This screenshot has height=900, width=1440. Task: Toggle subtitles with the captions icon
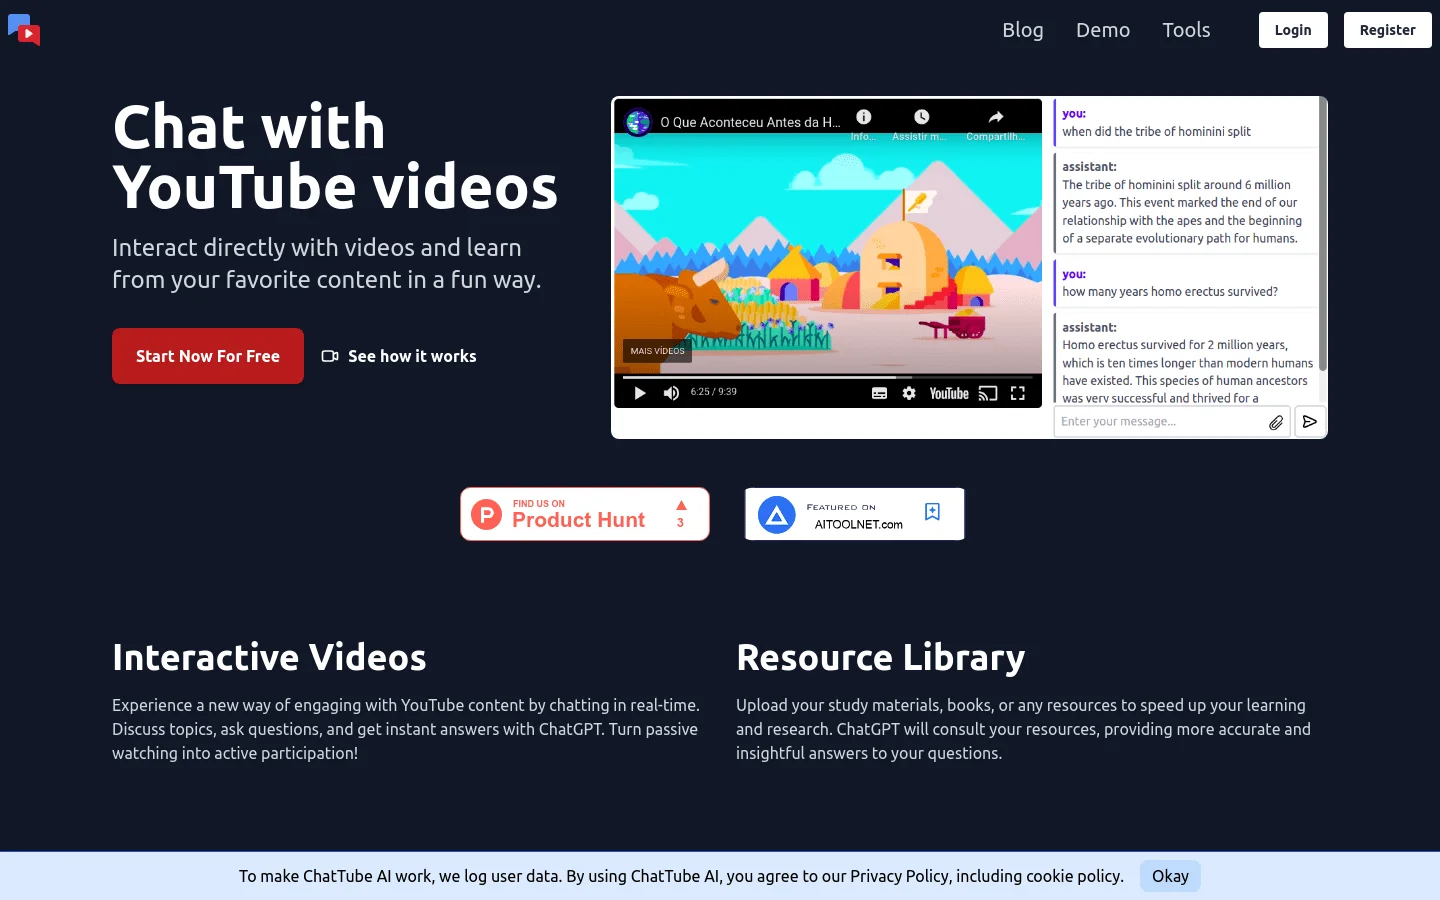[x=879, y=392]
